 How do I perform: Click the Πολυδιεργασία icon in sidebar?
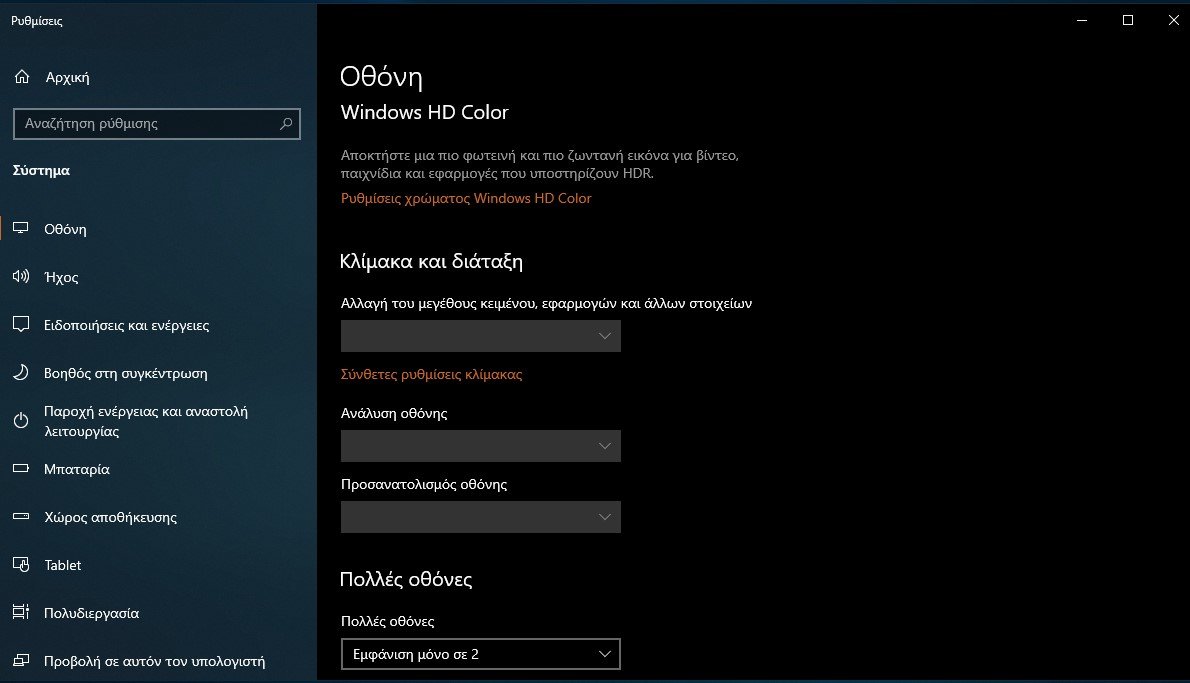[20, 613]
